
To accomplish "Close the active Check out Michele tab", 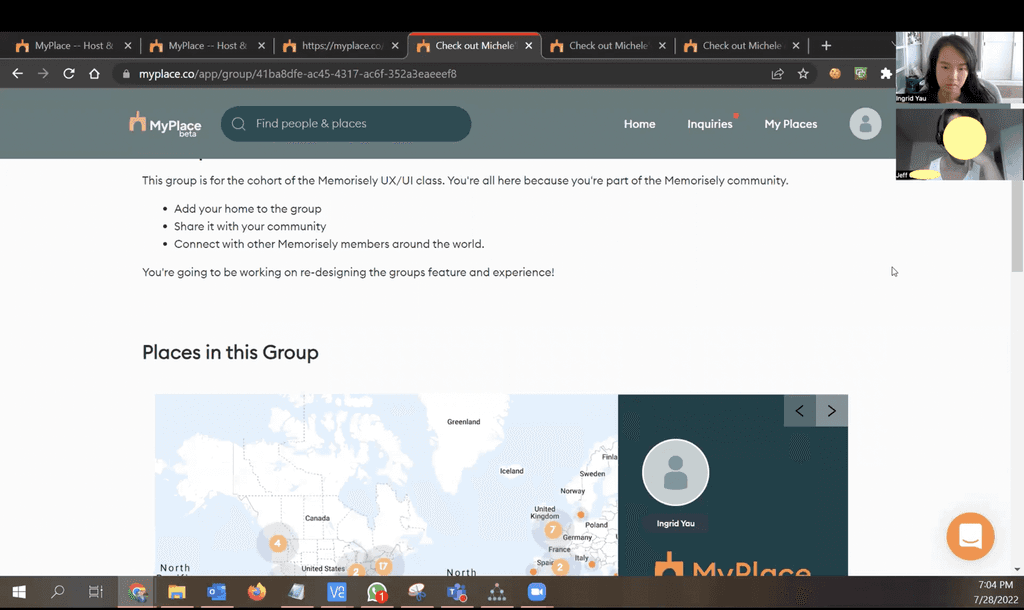I will pos(529,46).
